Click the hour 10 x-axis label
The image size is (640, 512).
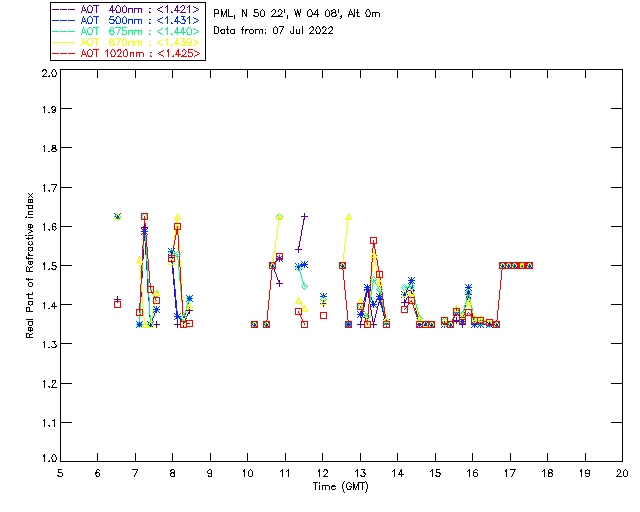(x=248, y=473)
